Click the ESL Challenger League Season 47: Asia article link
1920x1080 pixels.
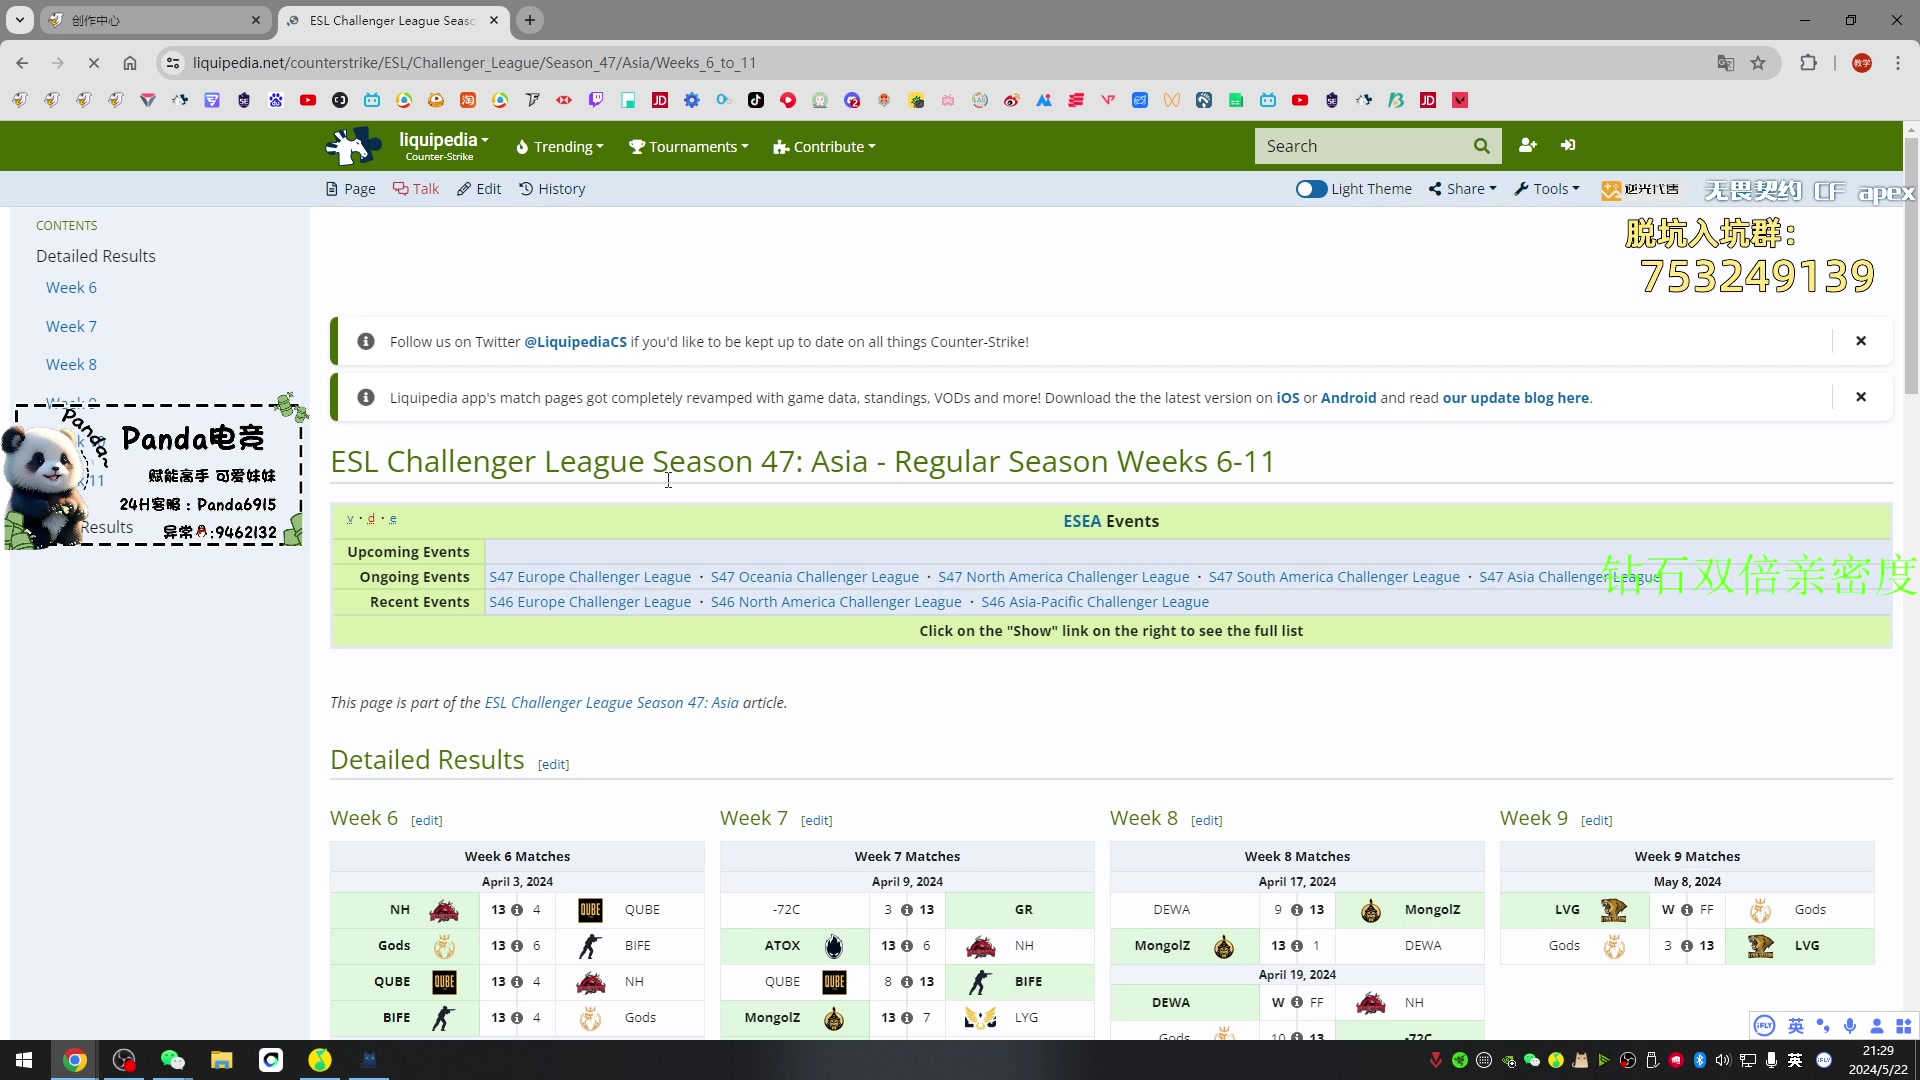pyautogui.click(x=611, y=702)
